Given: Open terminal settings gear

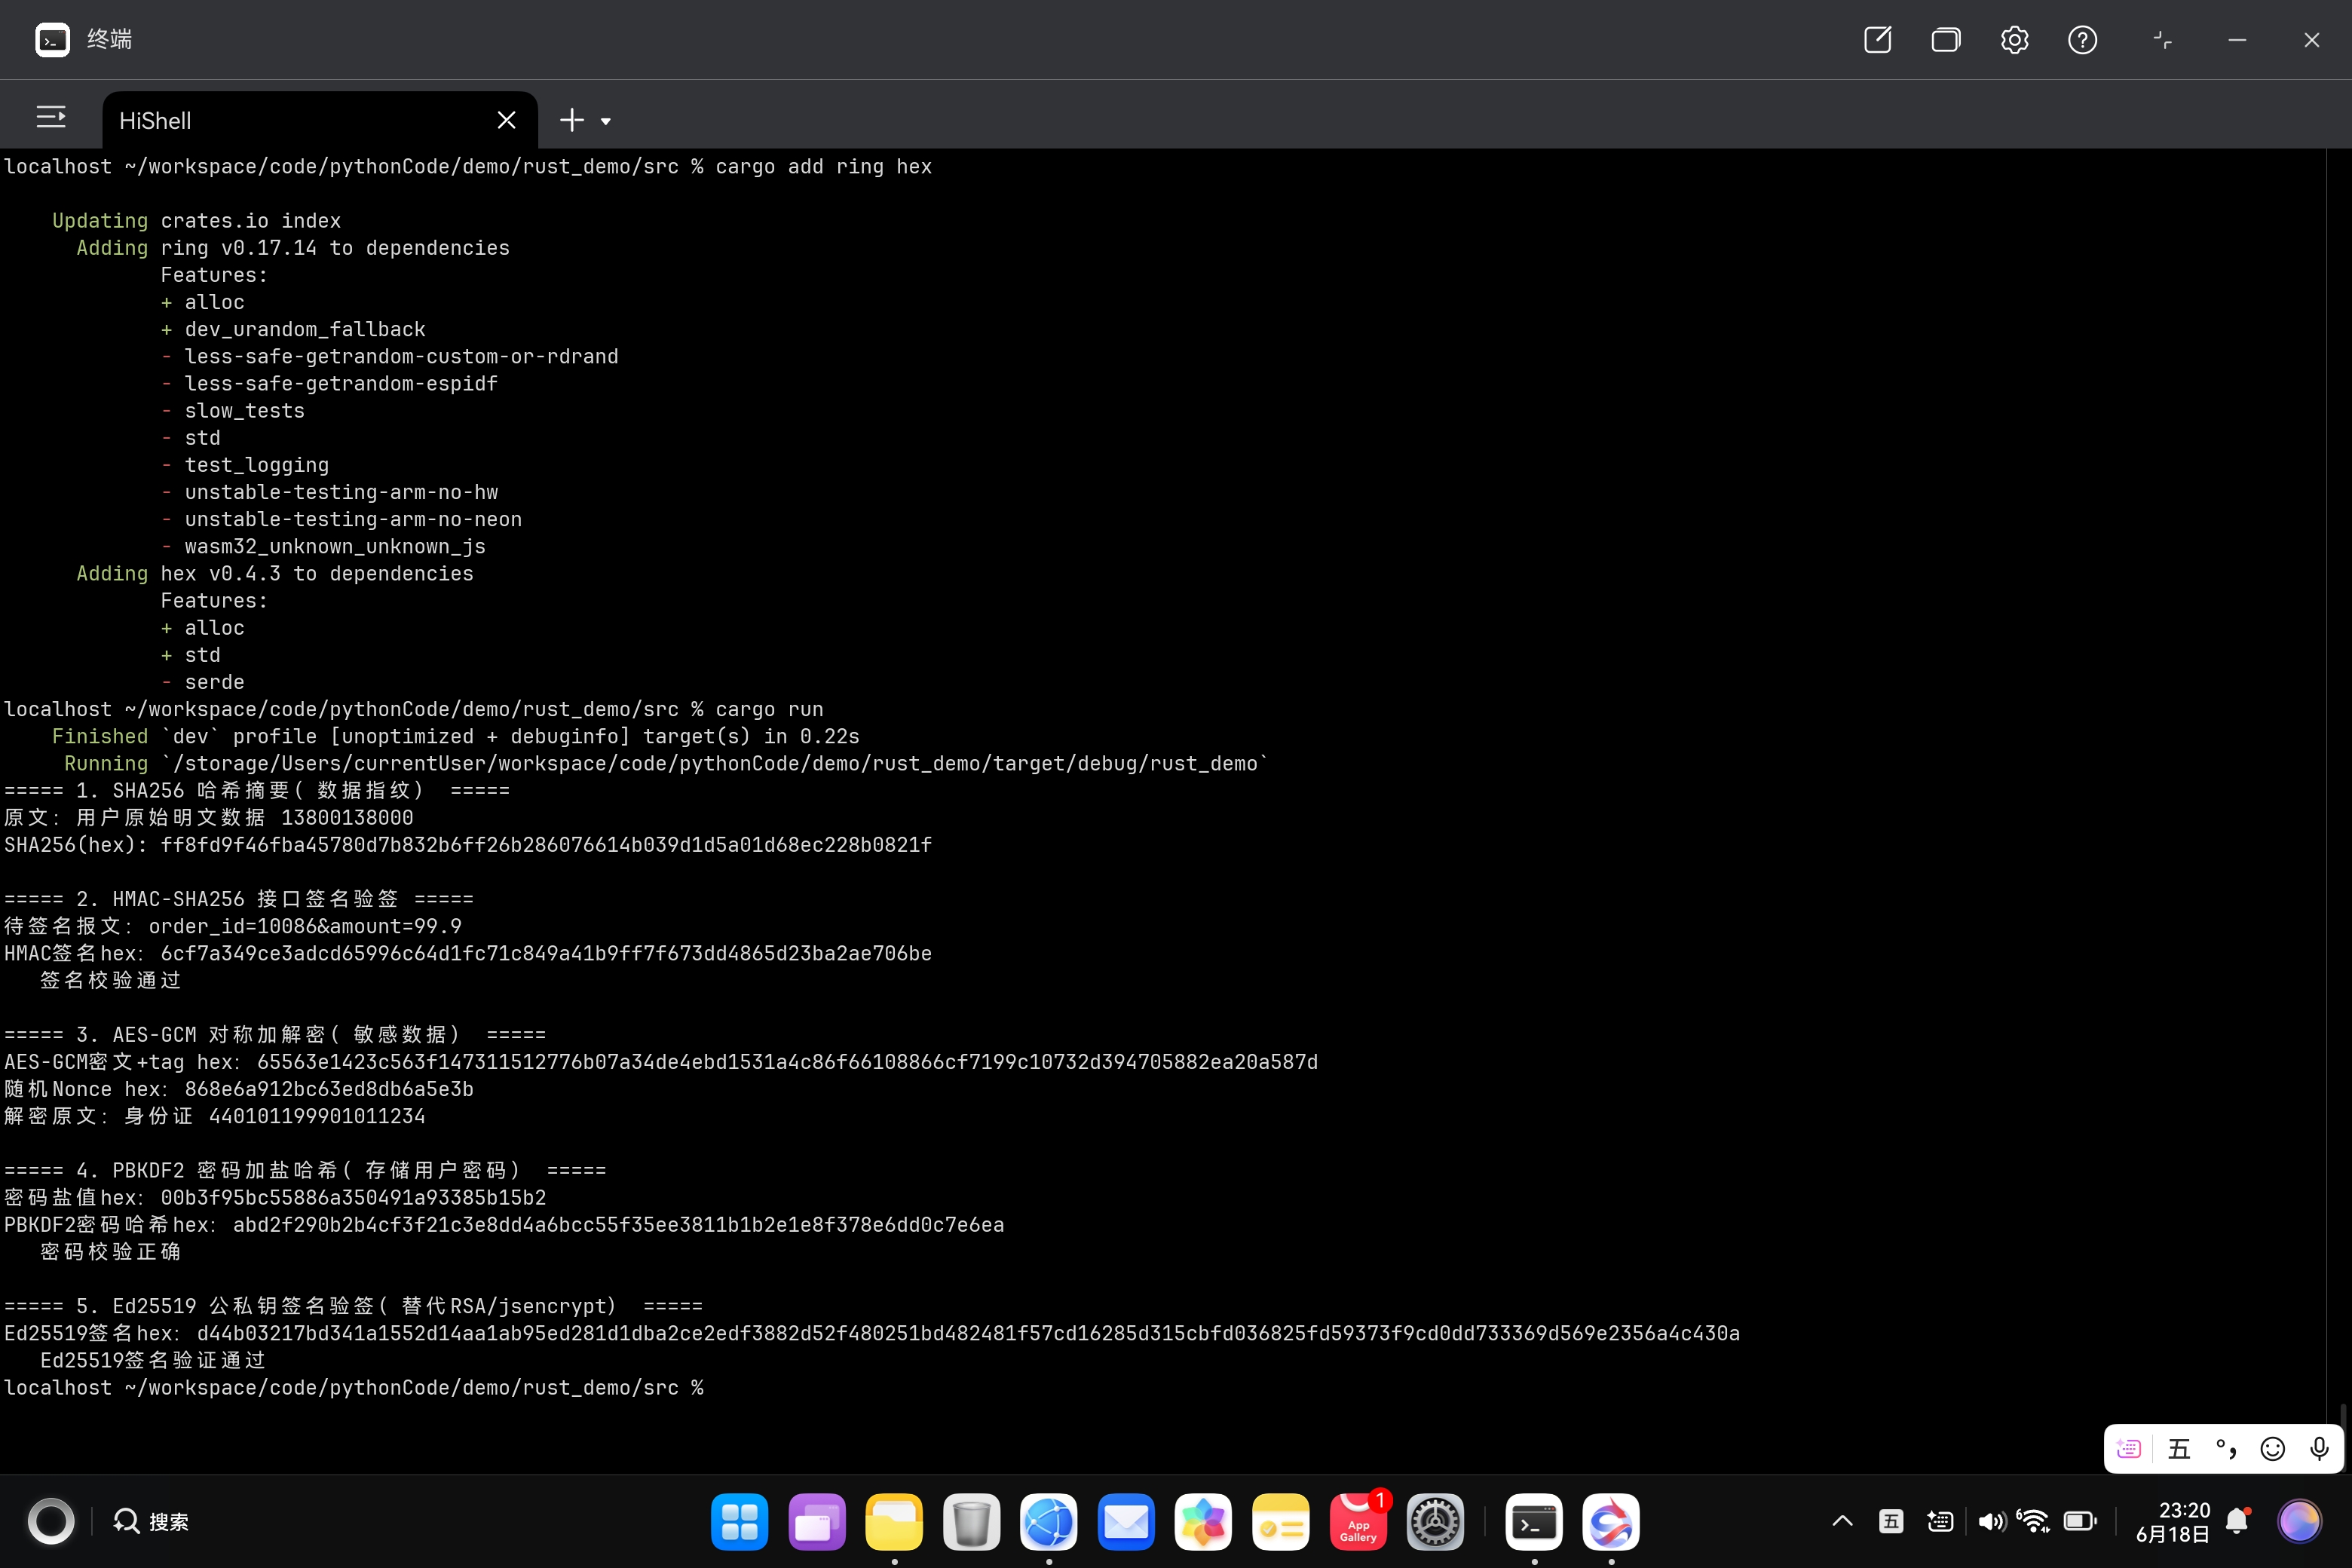Looking at the screenshot, I should click(x=2014, y=40).
